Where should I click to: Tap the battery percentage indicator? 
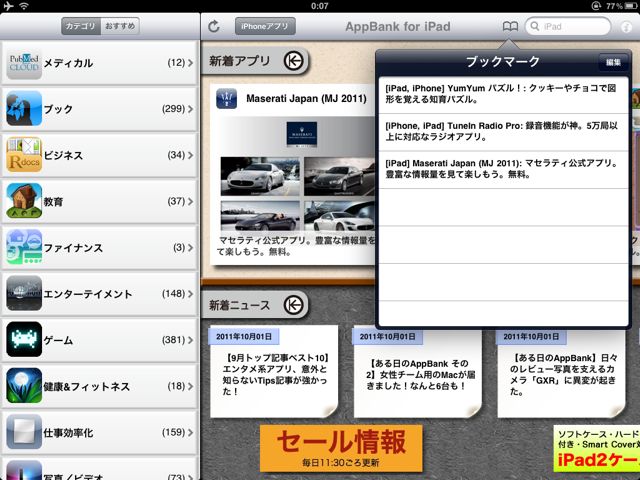tap(615, 6)
